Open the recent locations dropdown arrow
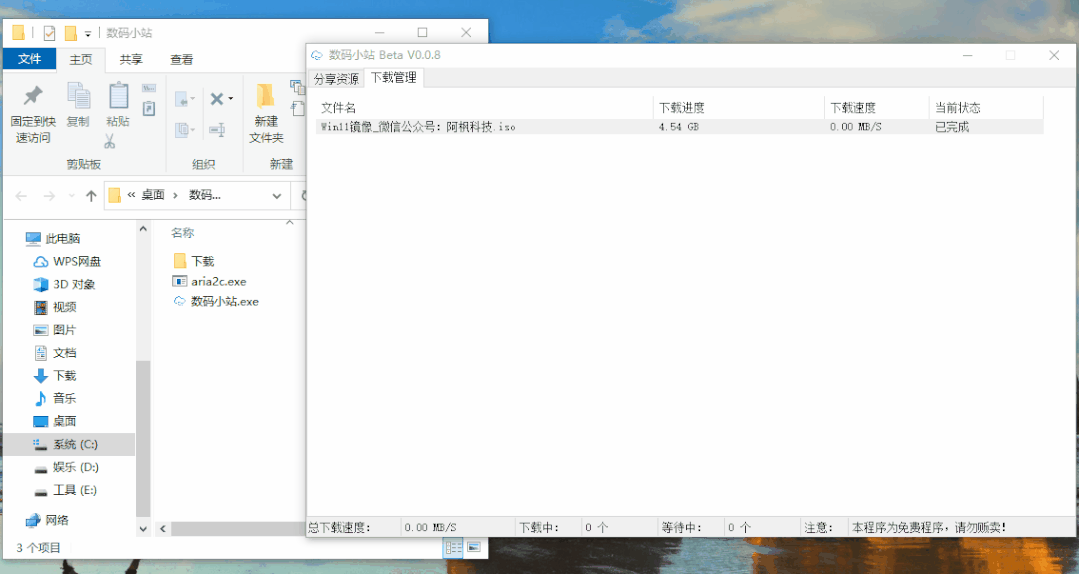Screen dimensions: 1079x574 pyautogui.click(x=72, y=196)
